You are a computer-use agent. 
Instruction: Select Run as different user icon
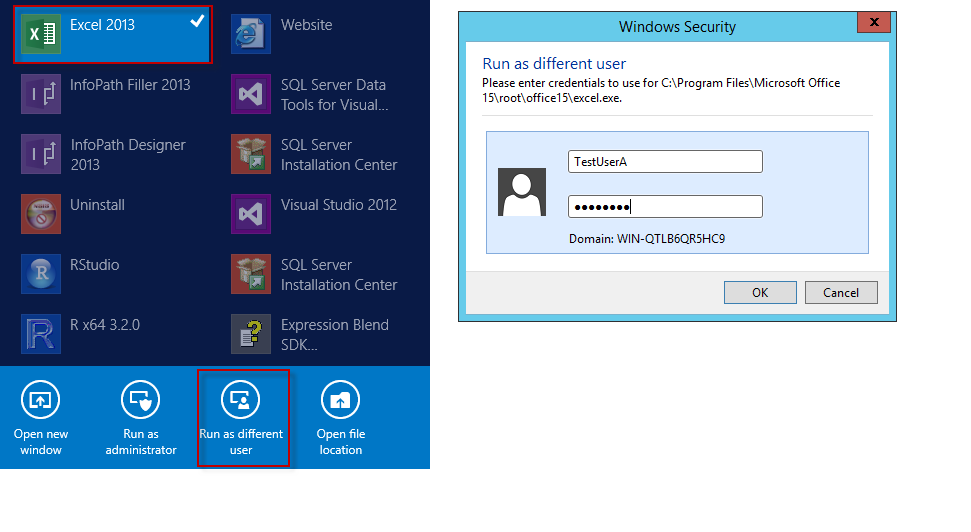[x=240, y=400]
